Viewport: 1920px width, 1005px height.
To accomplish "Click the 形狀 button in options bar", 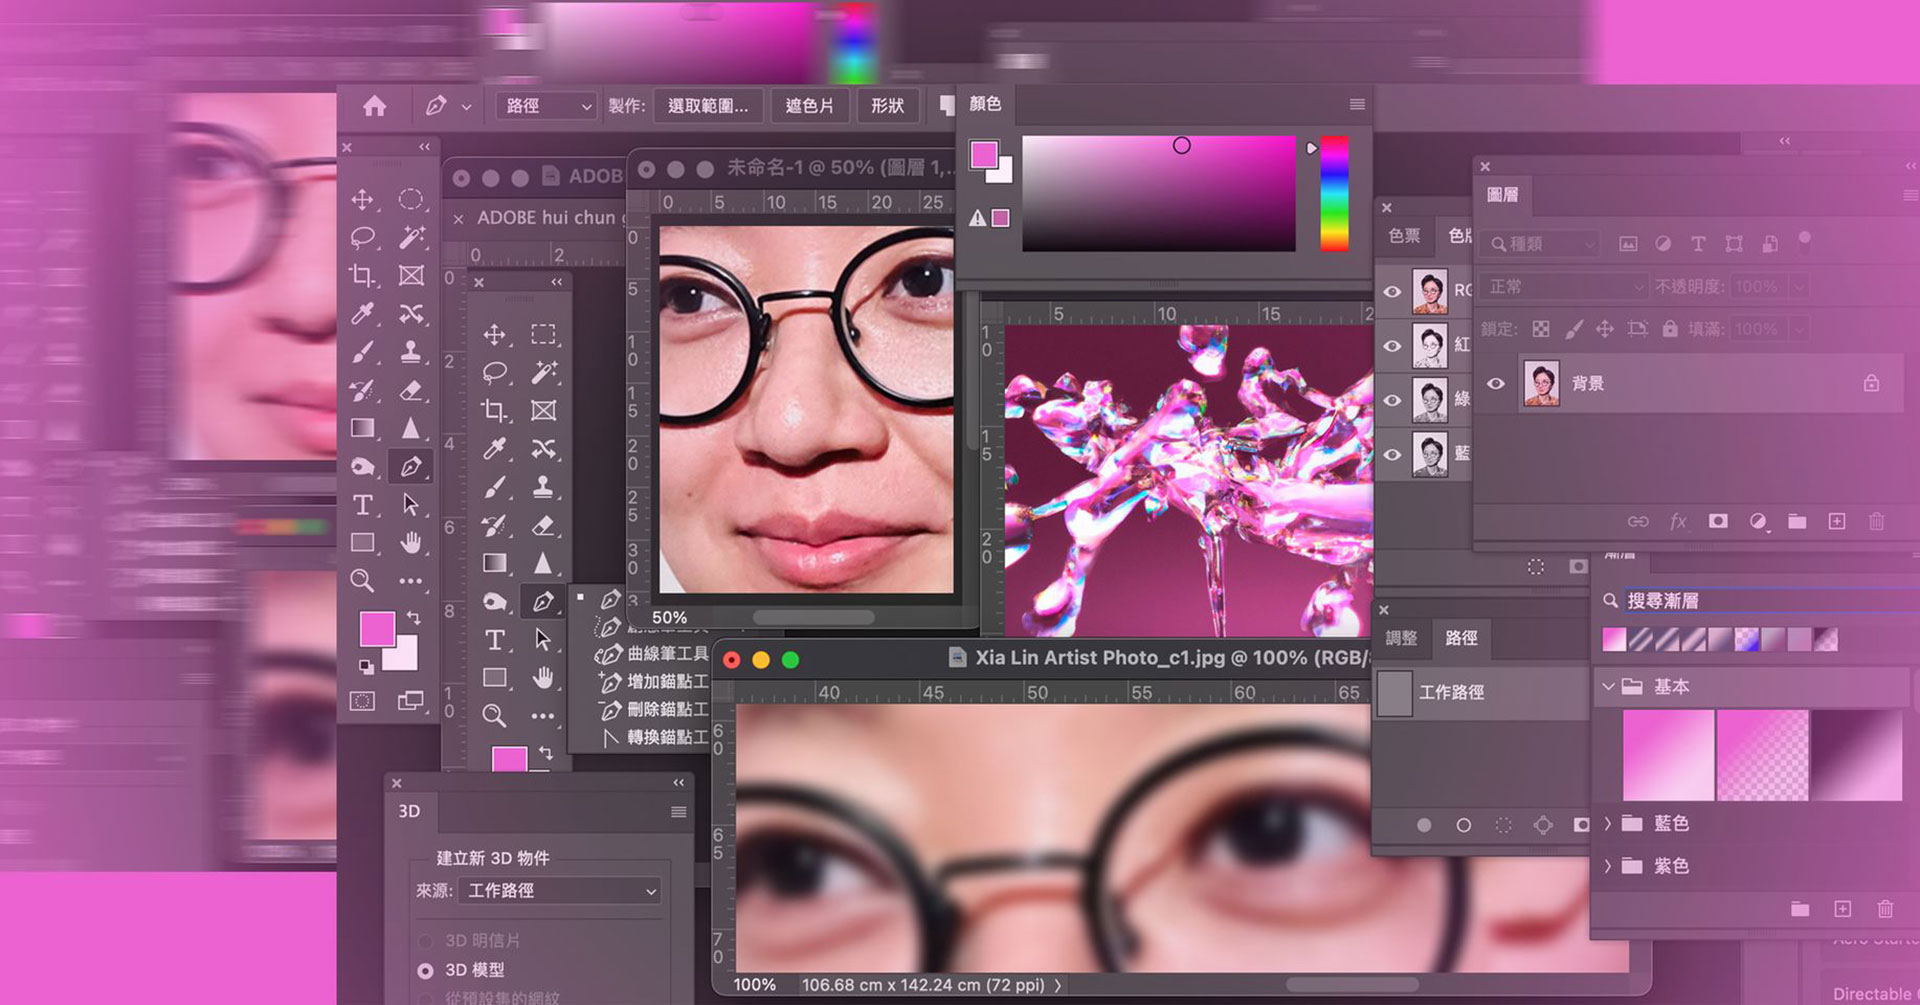I will coord(887,106).
